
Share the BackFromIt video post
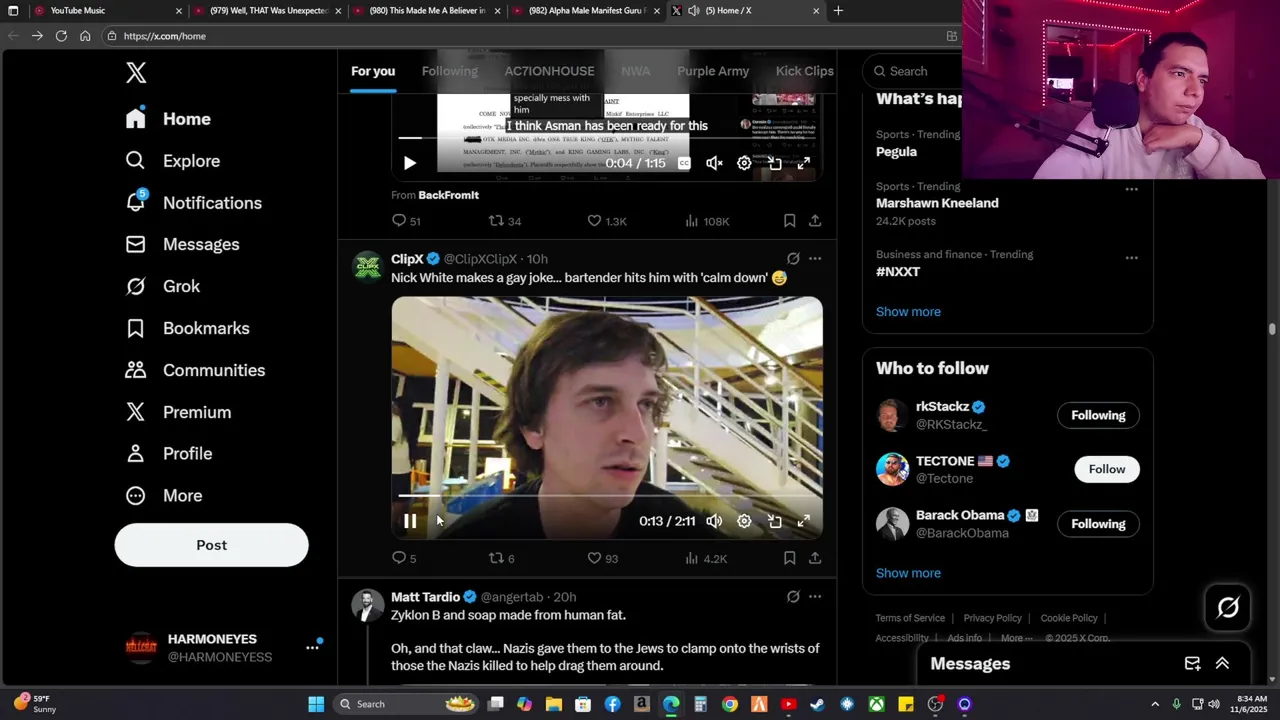click(x=815, y=221)
